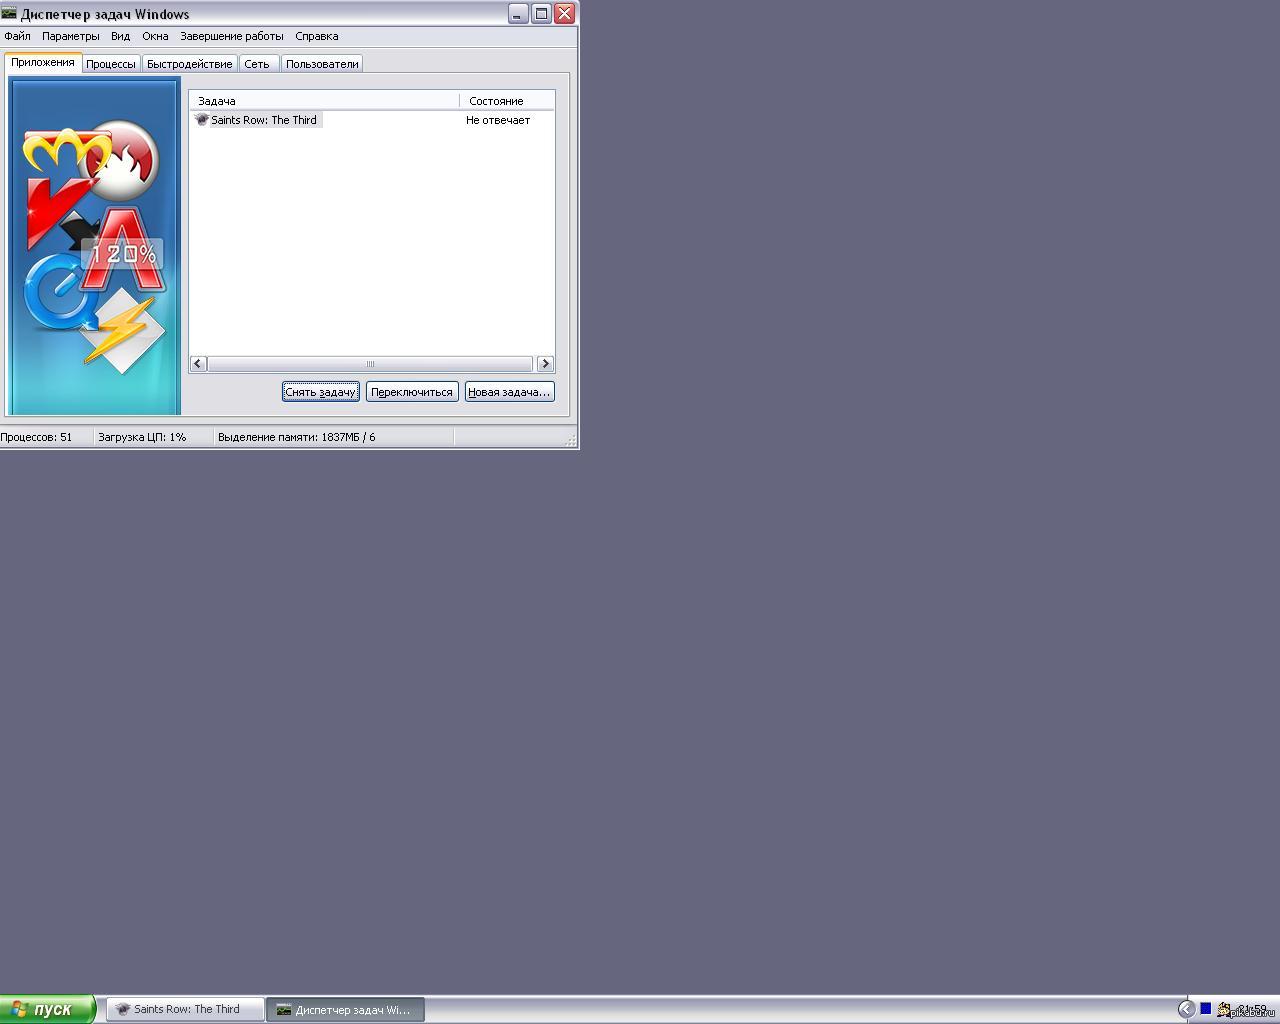Click the Переключиться button
Image resolution: width=1280 pixels, height=1024 pixels.
pos(412,392)
